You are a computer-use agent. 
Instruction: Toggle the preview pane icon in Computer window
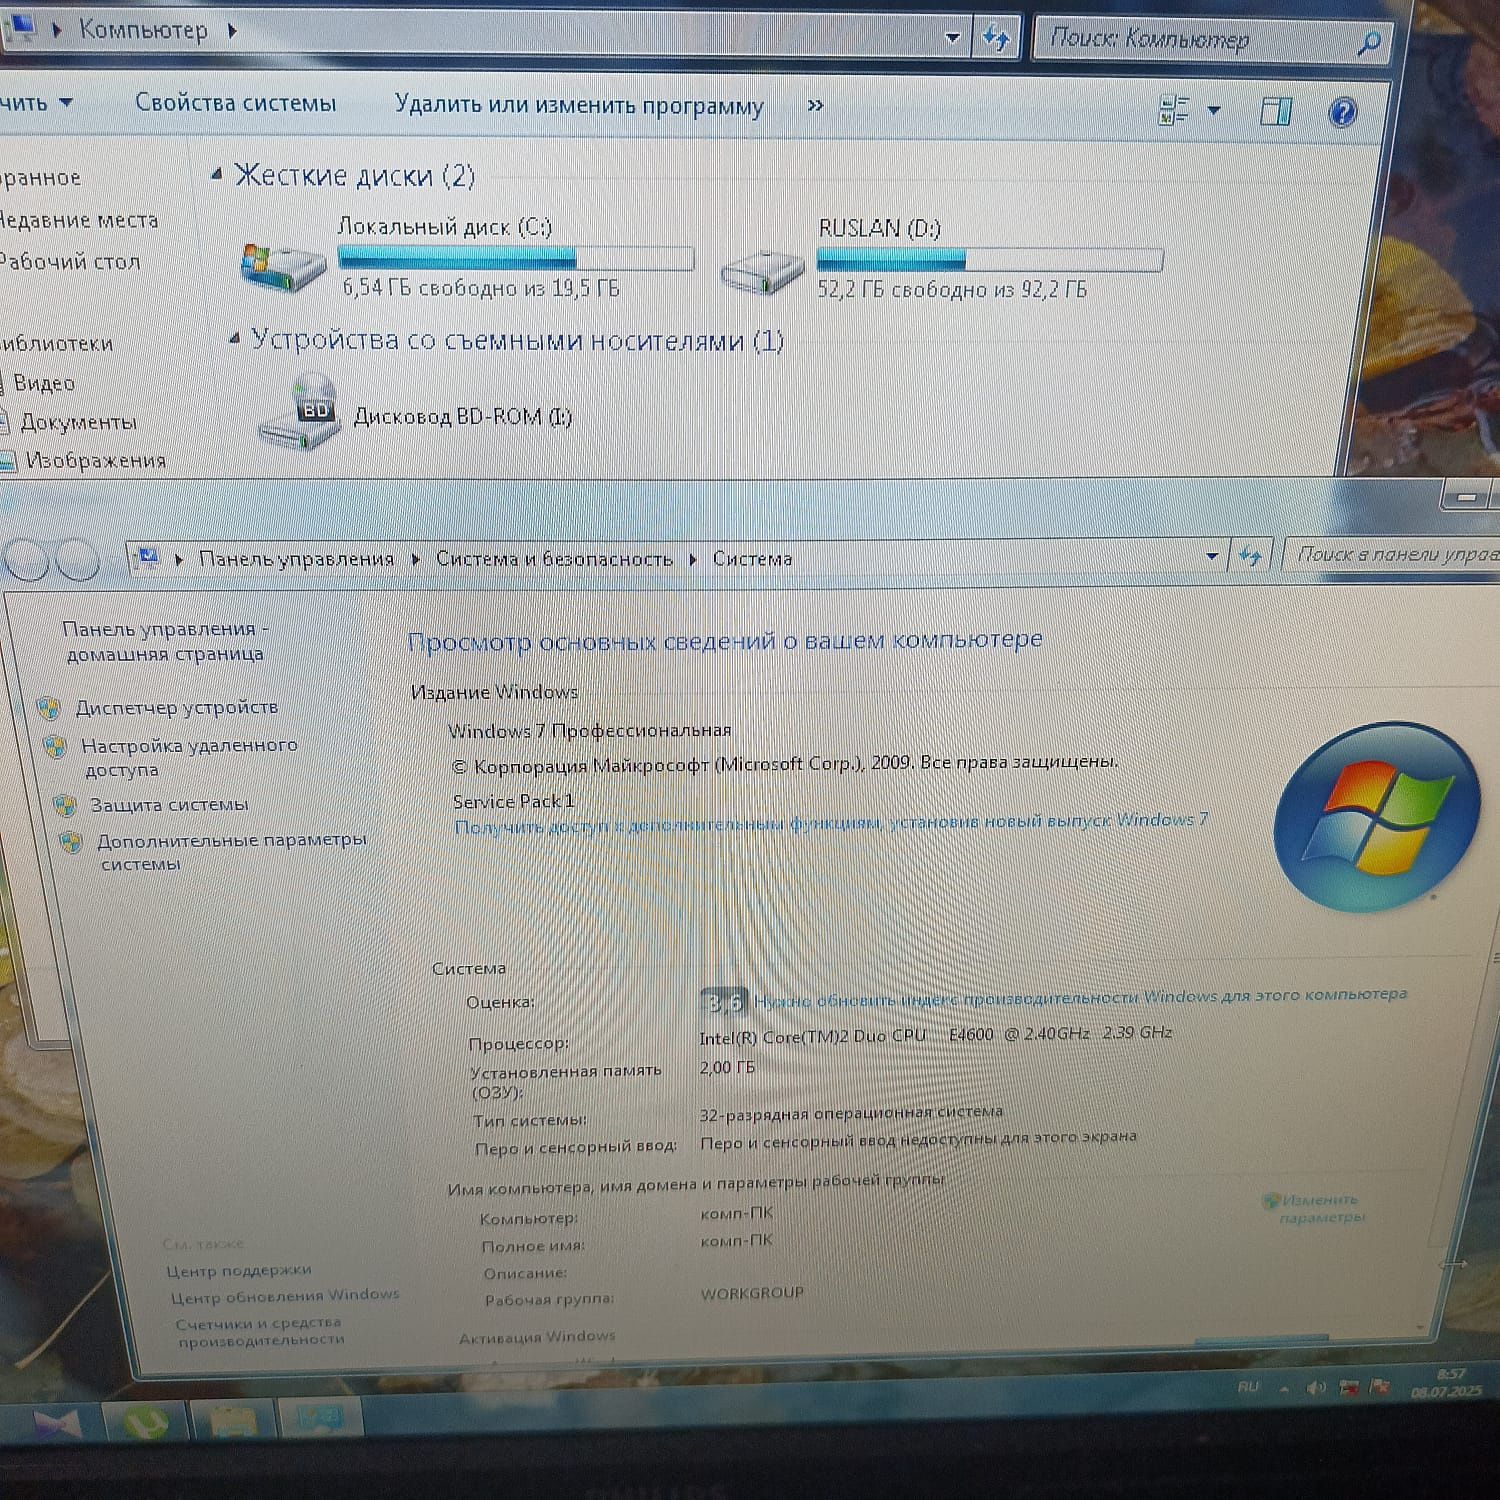[1275, 111]
